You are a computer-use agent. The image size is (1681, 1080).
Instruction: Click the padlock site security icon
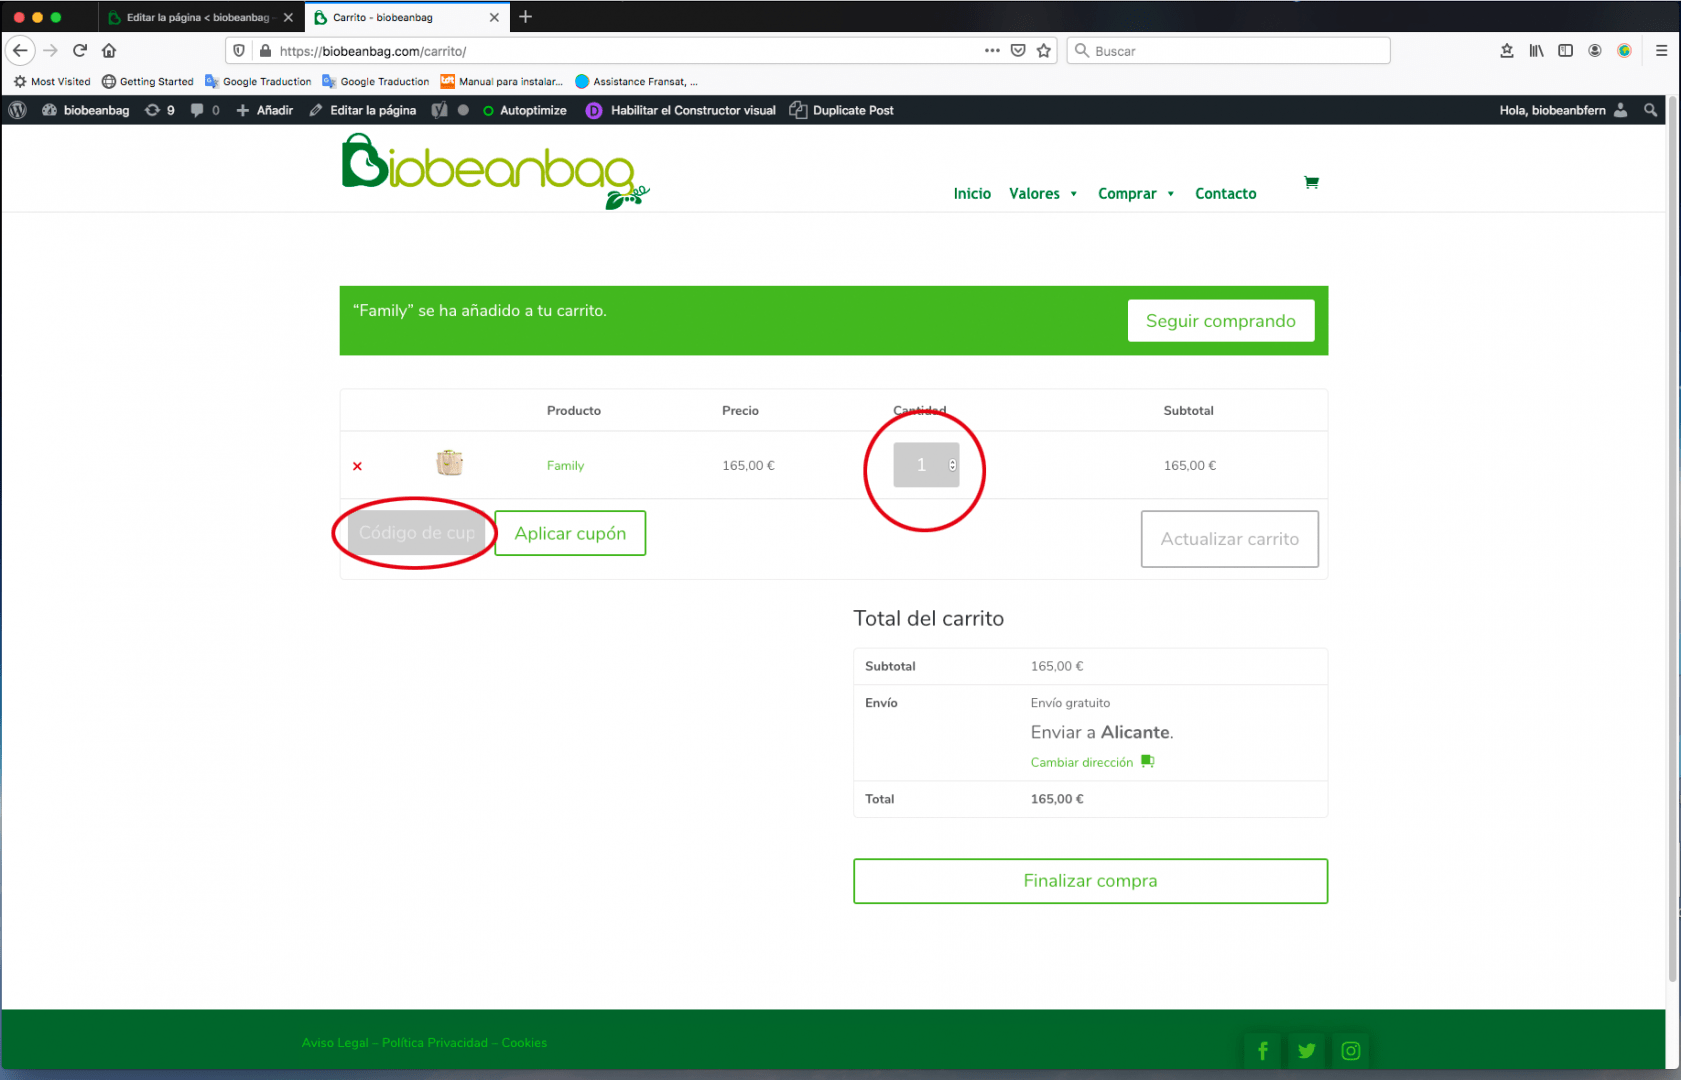[x=265, y=51]
